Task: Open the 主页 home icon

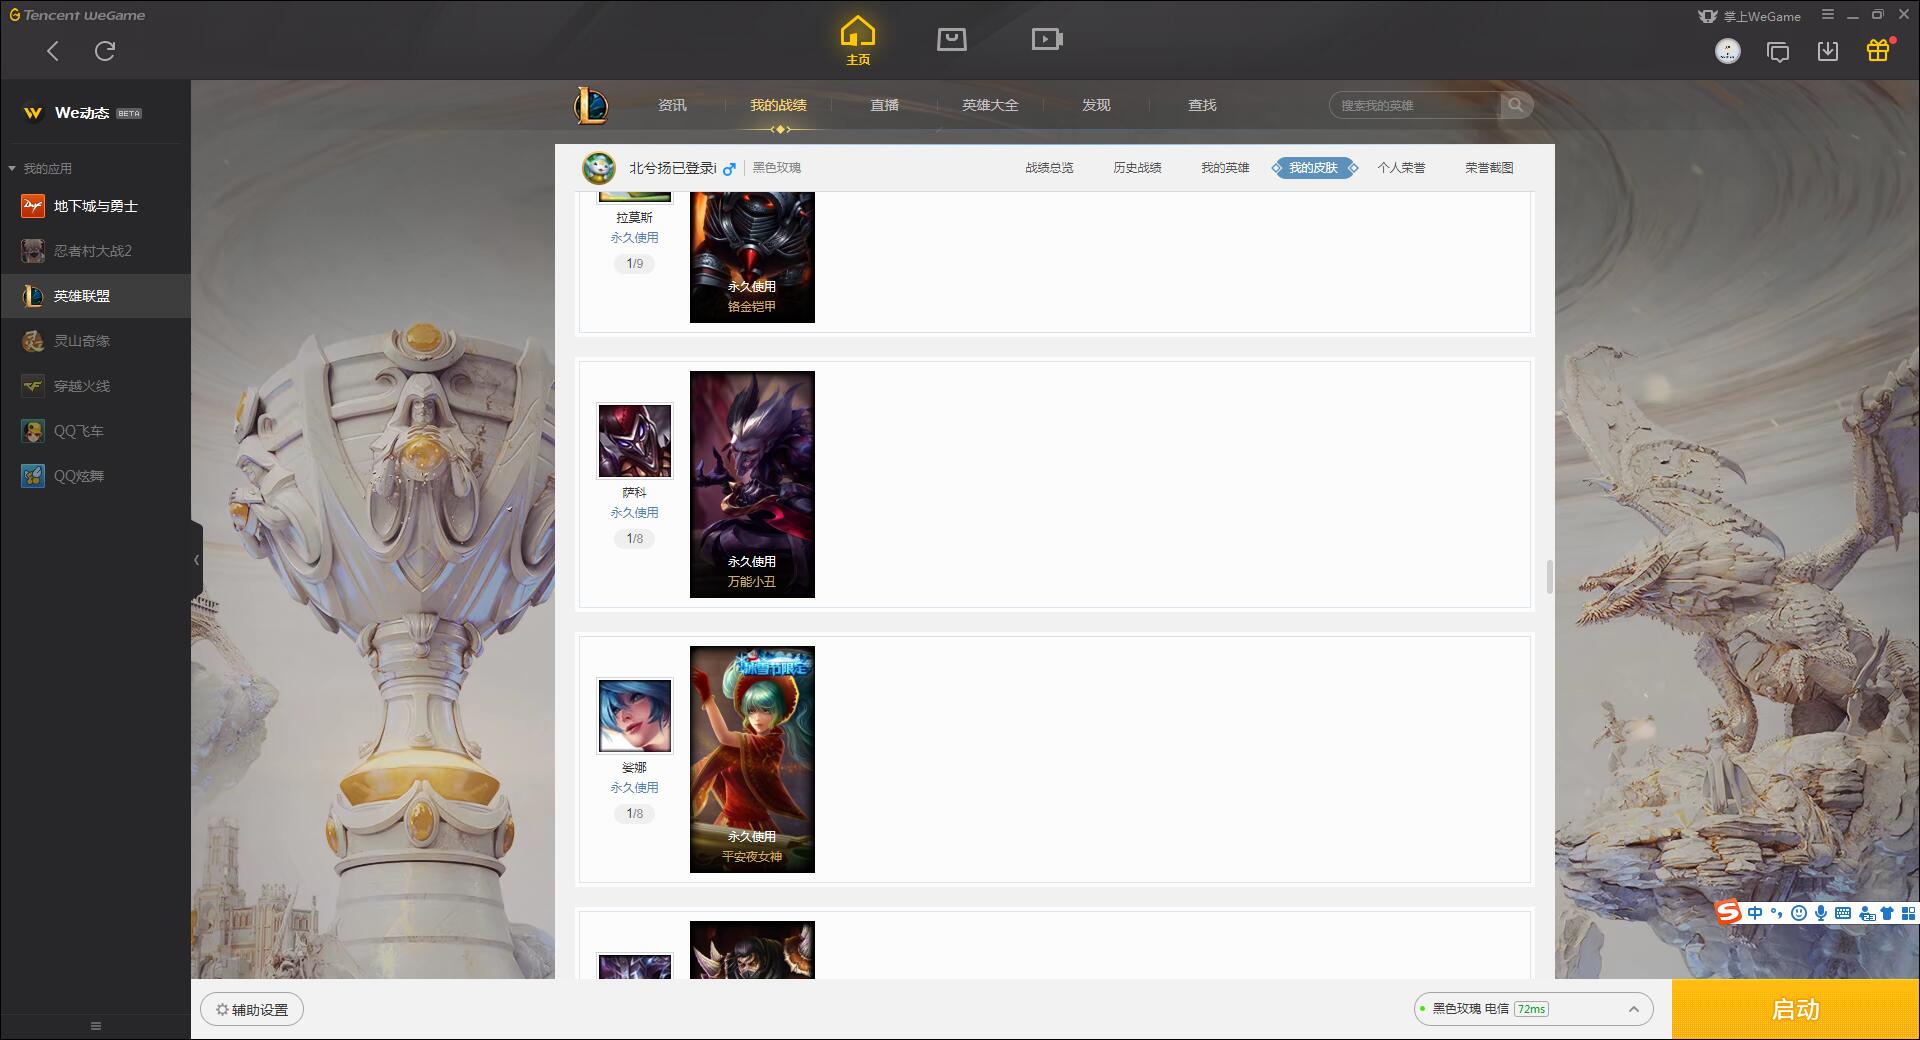Action: [x=858, y=41]
